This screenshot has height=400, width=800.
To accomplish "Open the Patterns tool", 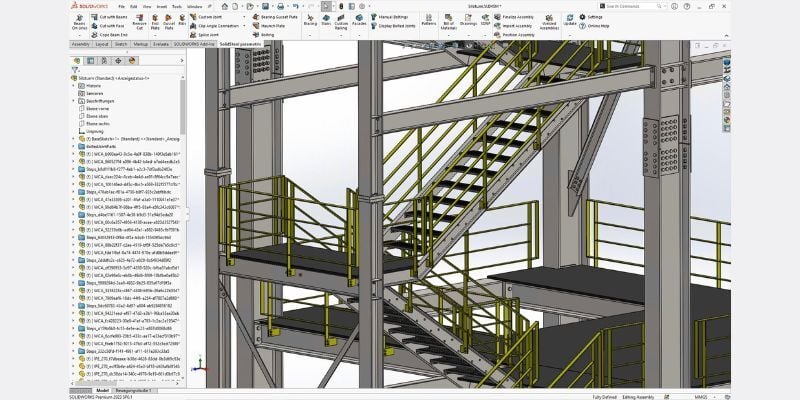I will pyautogui.click(x=429, y=20).
